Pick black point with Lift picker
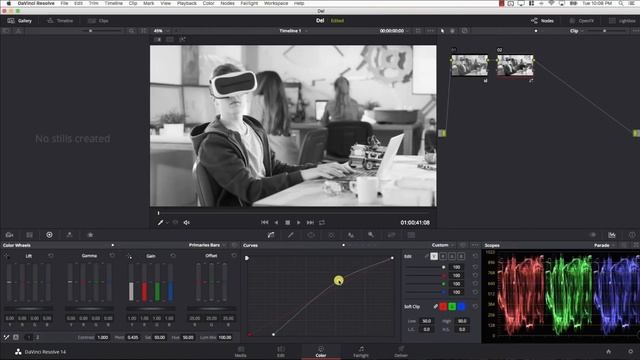This screenshot has width=640, height=360. point(7,256)
